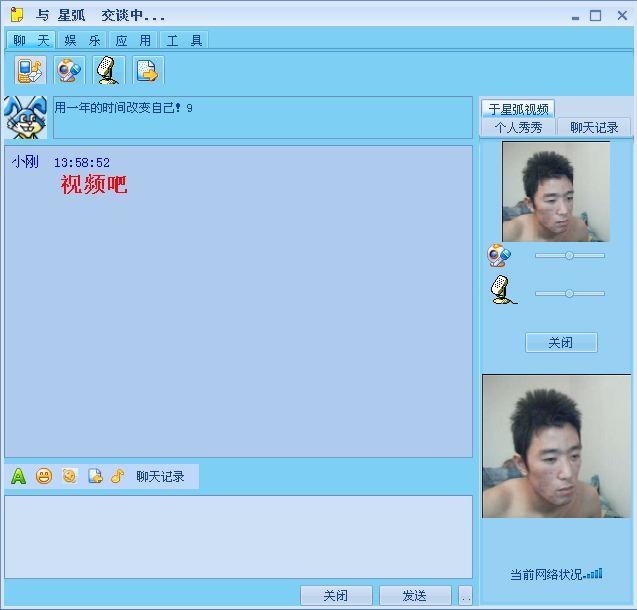Click the remote video feed thumbnail
The image size is (637, 610).
[x=556, y=192]
